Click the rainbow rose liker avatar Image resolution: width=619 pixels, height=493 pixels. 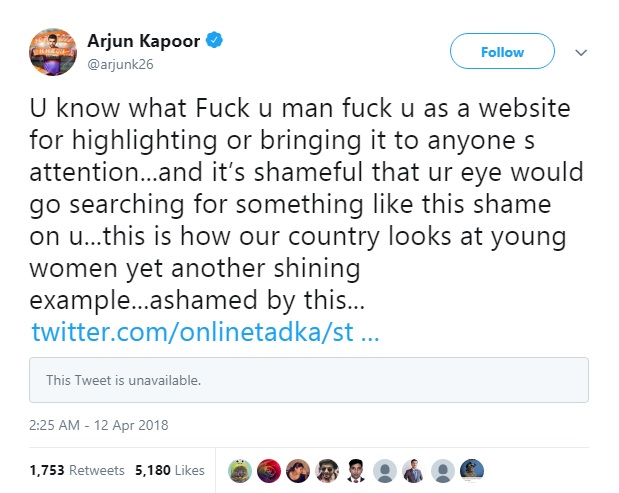click(x=269, y=469)
